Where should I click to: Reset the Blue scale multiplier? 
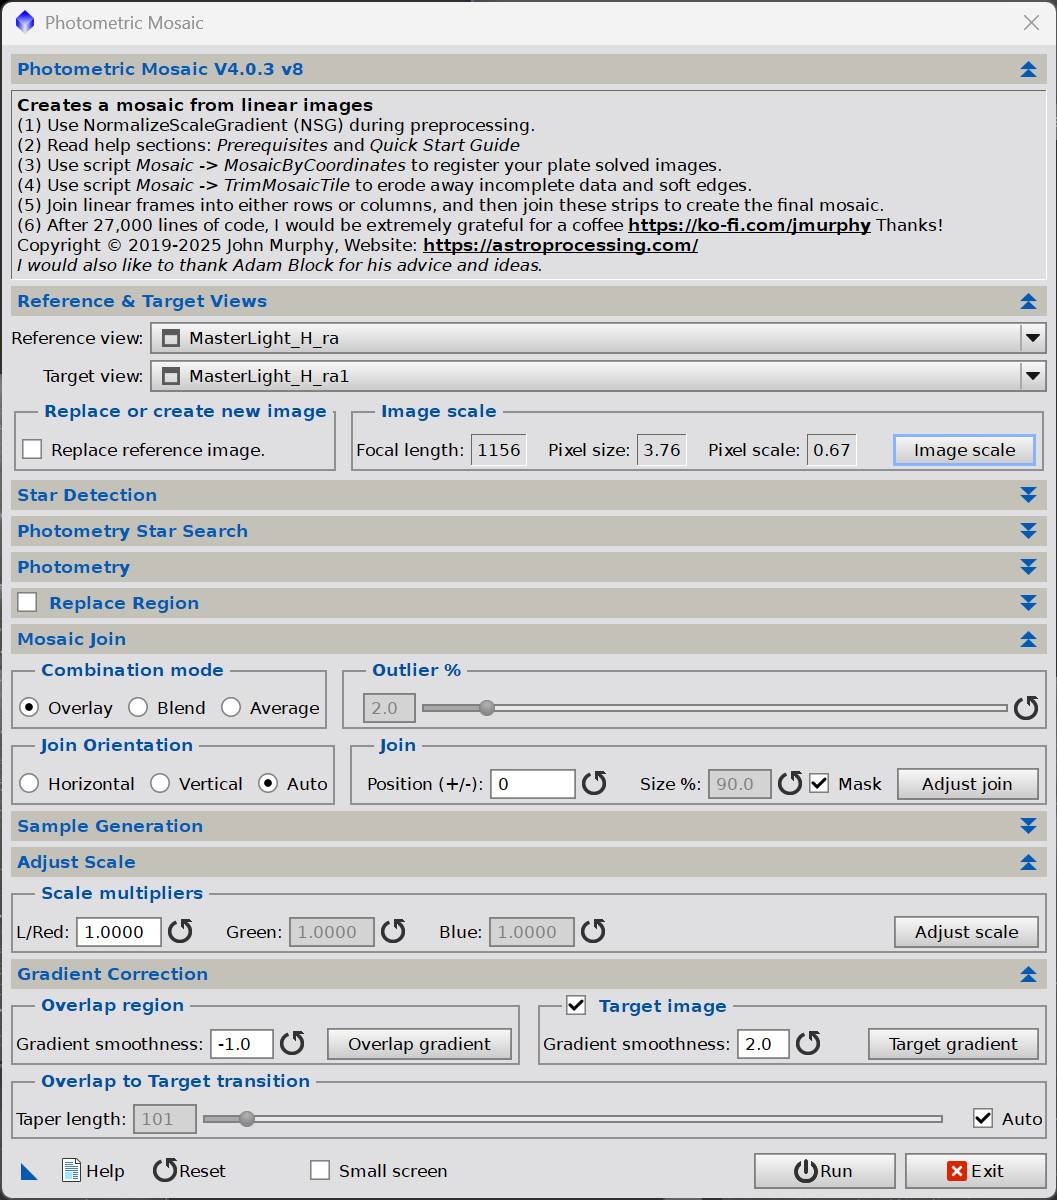tap(593, 932)
